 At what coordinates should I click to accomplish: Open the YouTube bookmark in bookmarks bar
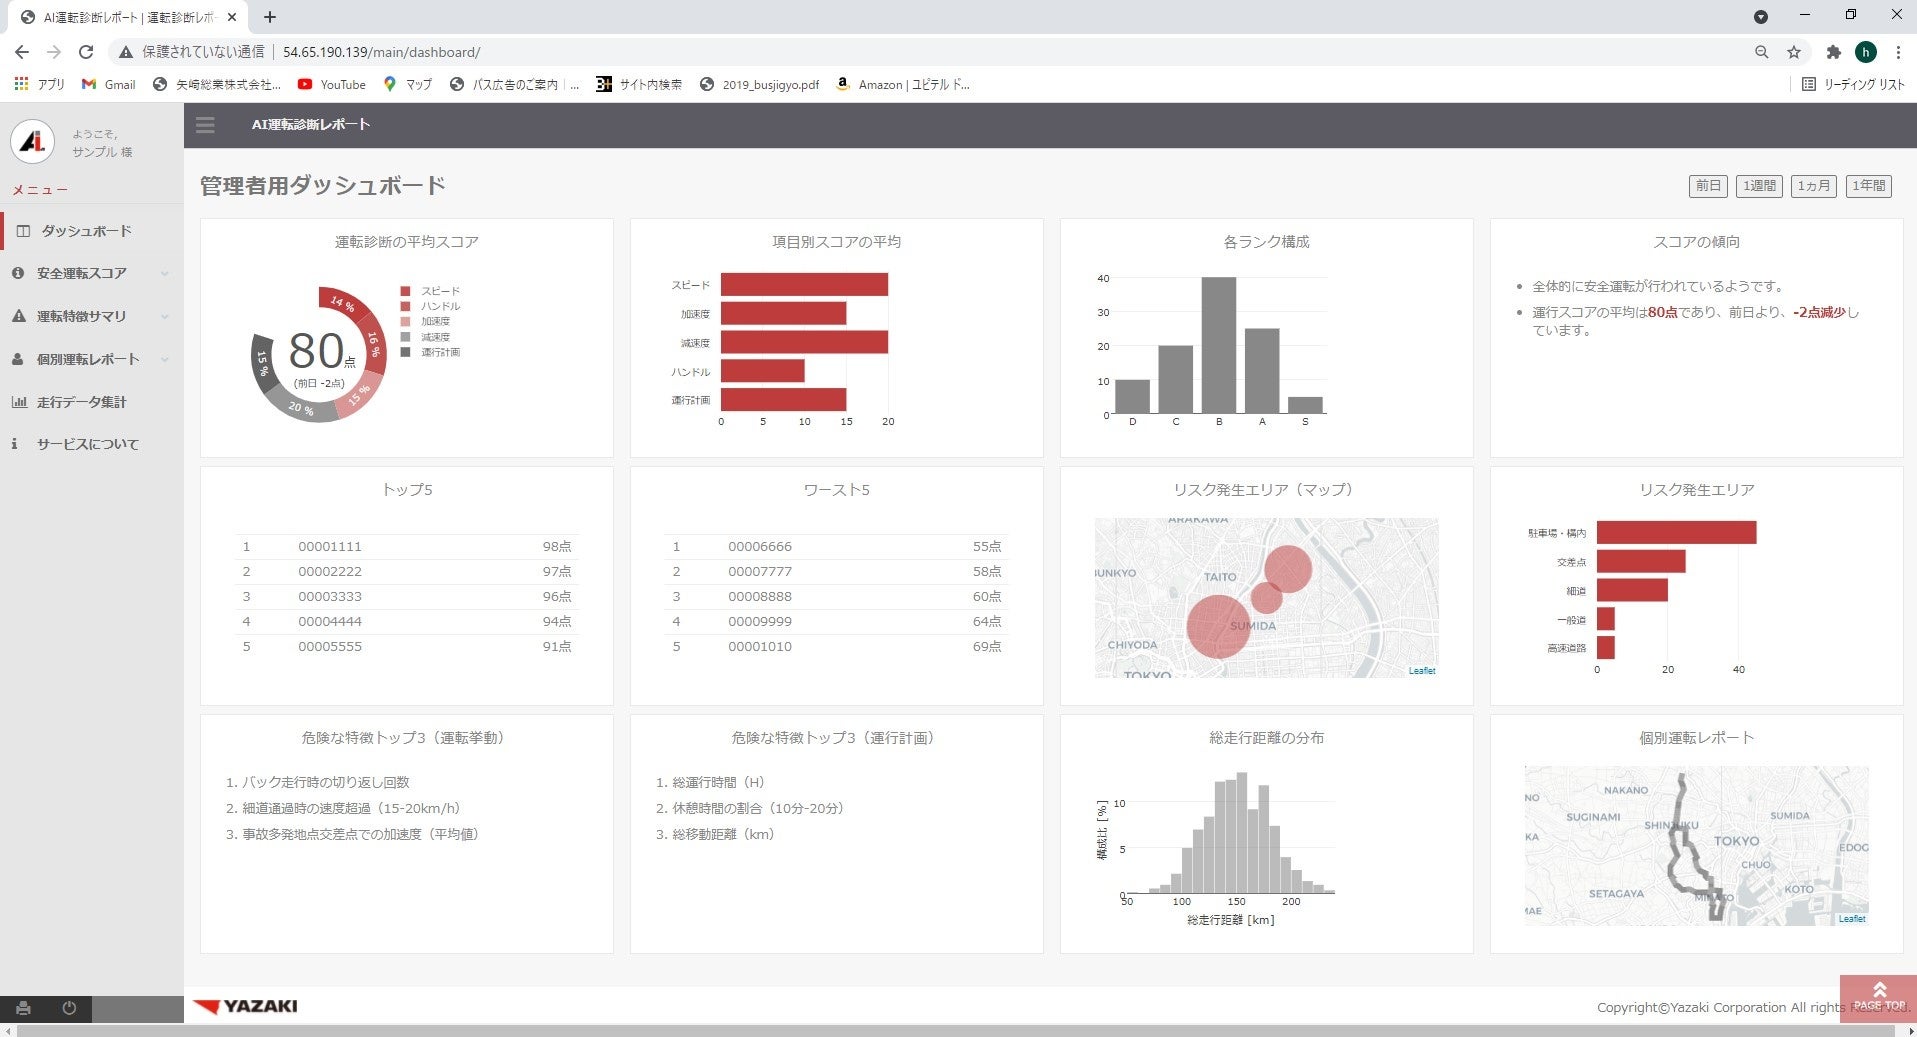pos(332,85)
